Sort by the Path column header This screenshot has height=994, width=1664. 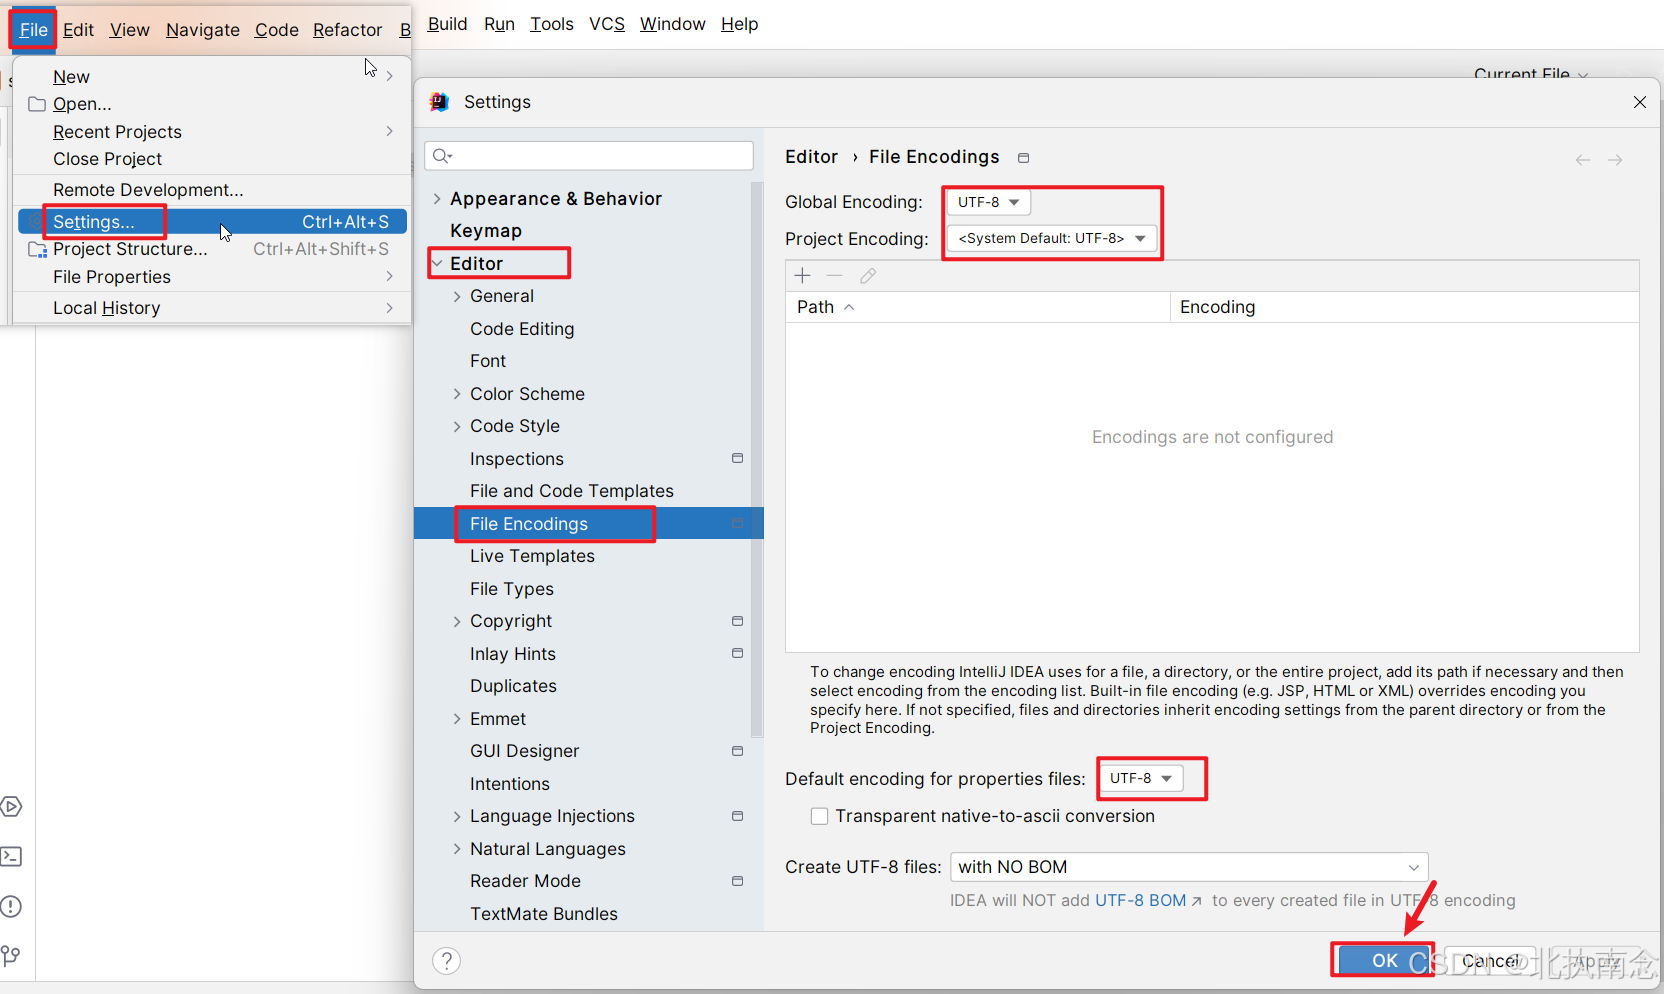[x=978, y=307]
